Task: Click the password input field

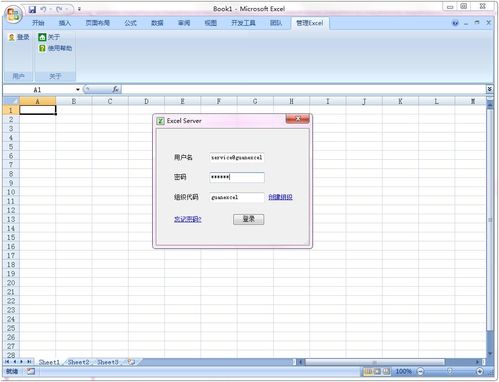Action: (x=237, y=177)
